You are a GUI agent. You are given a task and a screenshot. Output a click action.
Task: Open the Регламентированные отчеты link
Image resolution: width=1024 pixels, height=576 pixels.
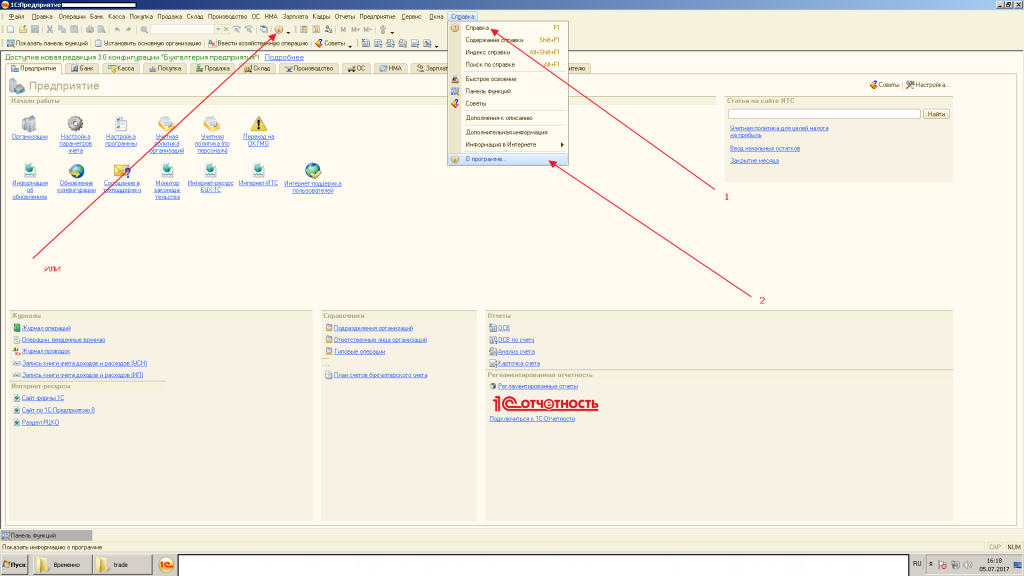pos(538,387)
